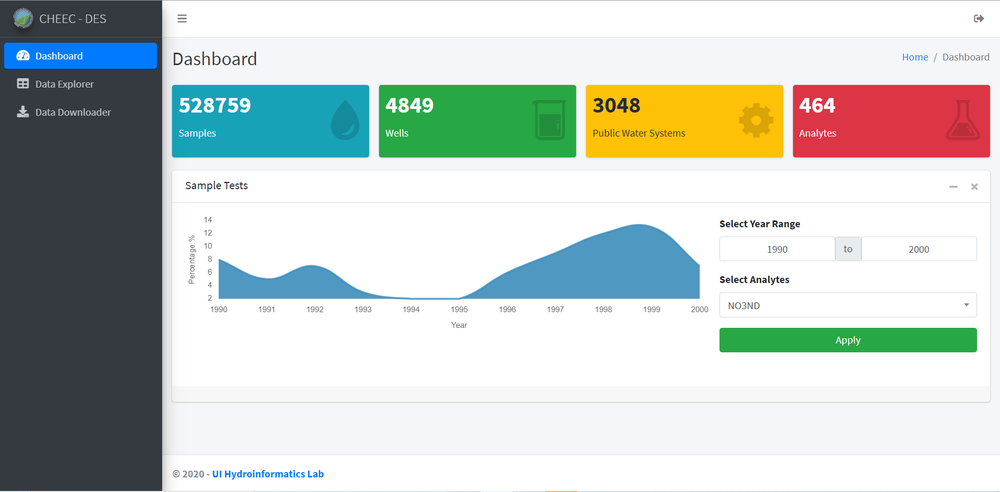Click the beaker icon on Wells card
Image resolution: width=1000 pixels, height=492 pixels.
point(549,120)
